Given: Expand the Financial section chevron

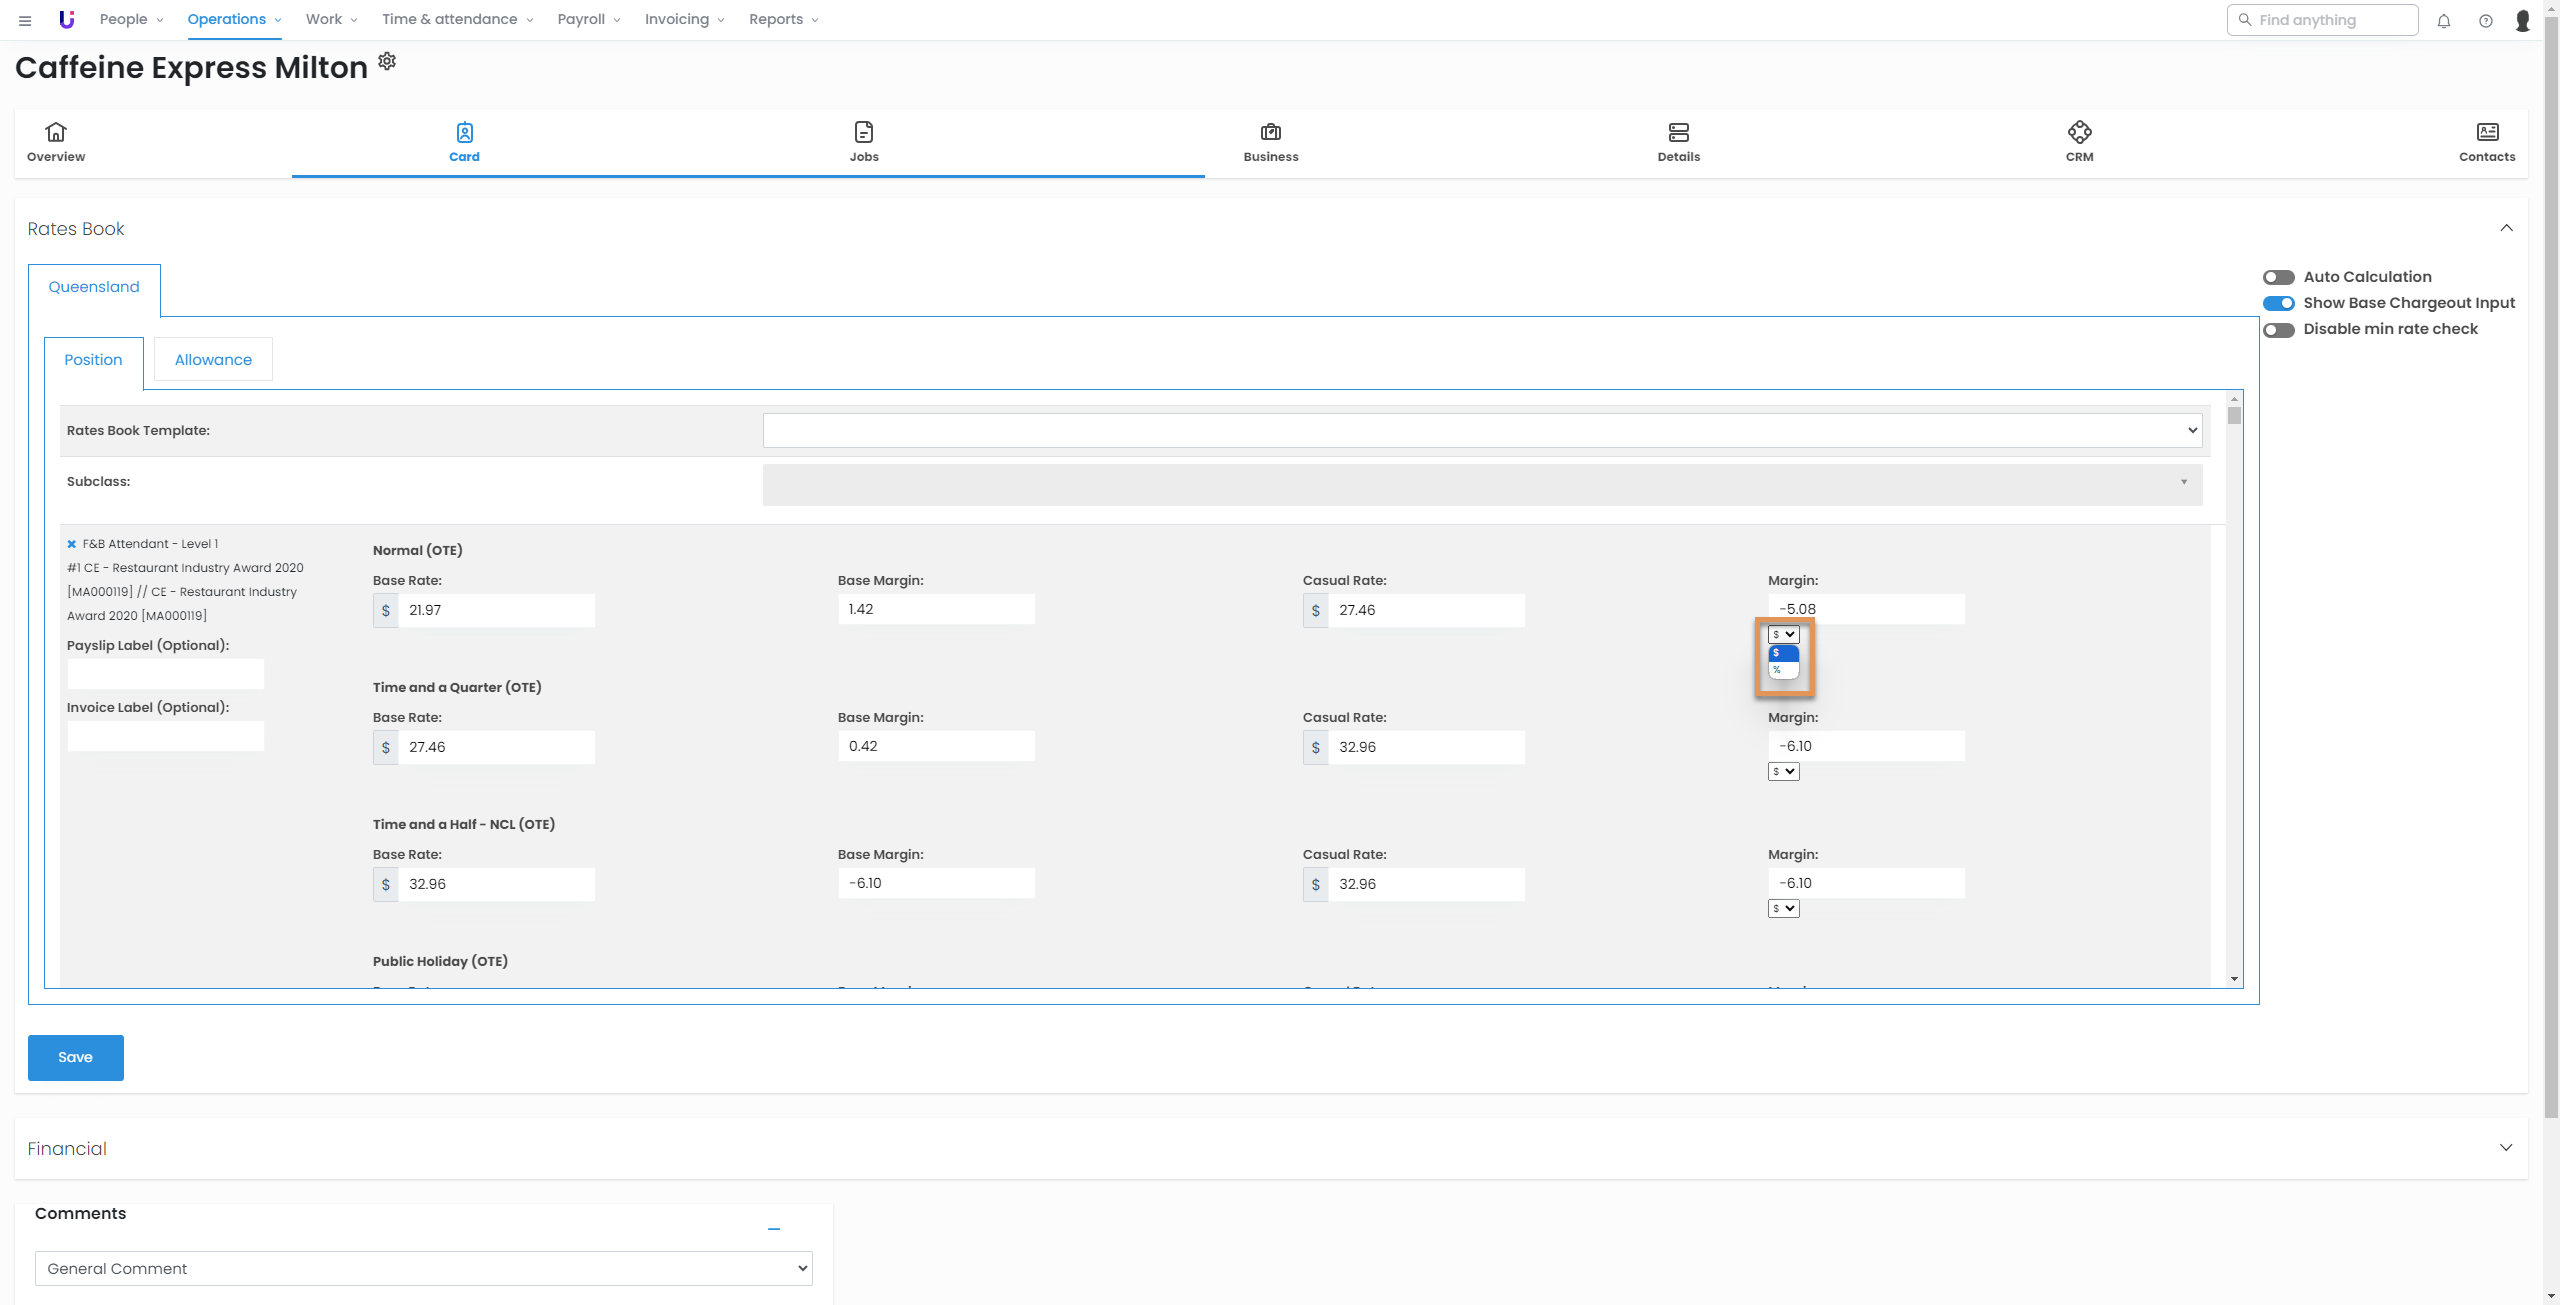Looking at the screenshot, I should pyautogui.click(x=2505, y=1147).
